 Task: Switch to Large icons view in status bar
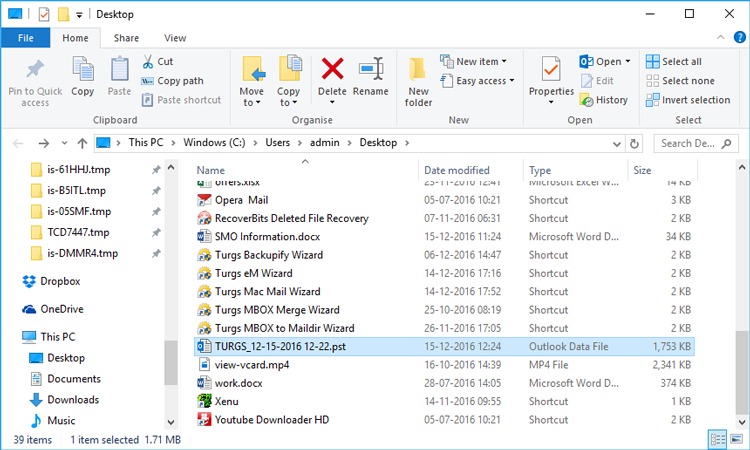(737, 439)
